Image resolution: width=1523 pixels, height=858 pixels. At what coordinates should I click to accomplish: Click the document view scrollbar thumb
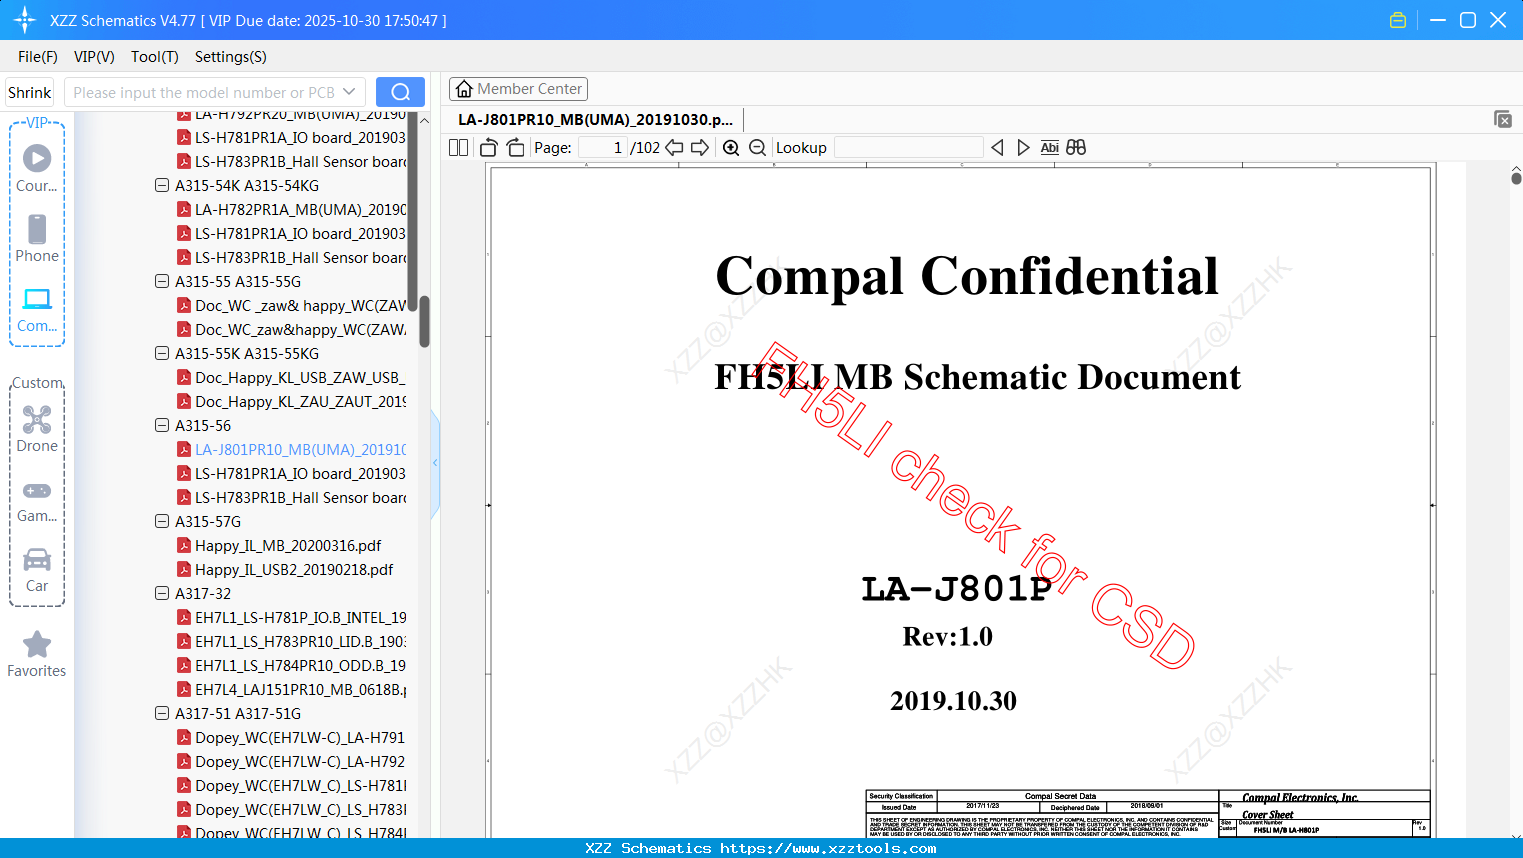(x=1516, y=178)
